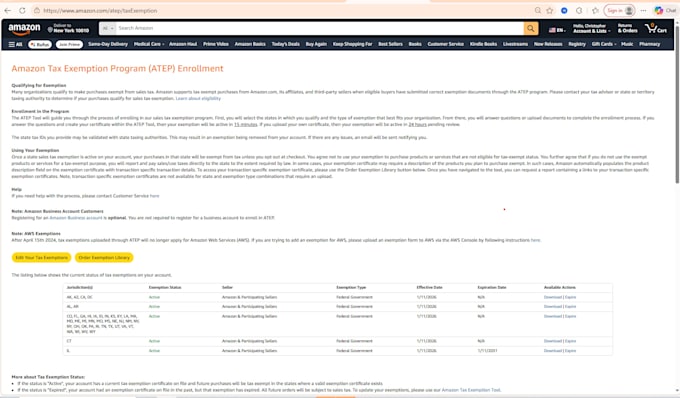Select the 1/11/2031 expiration date cell
This screenshot has width=680, height=398.
pyautogui.click(x=487, y=351)
